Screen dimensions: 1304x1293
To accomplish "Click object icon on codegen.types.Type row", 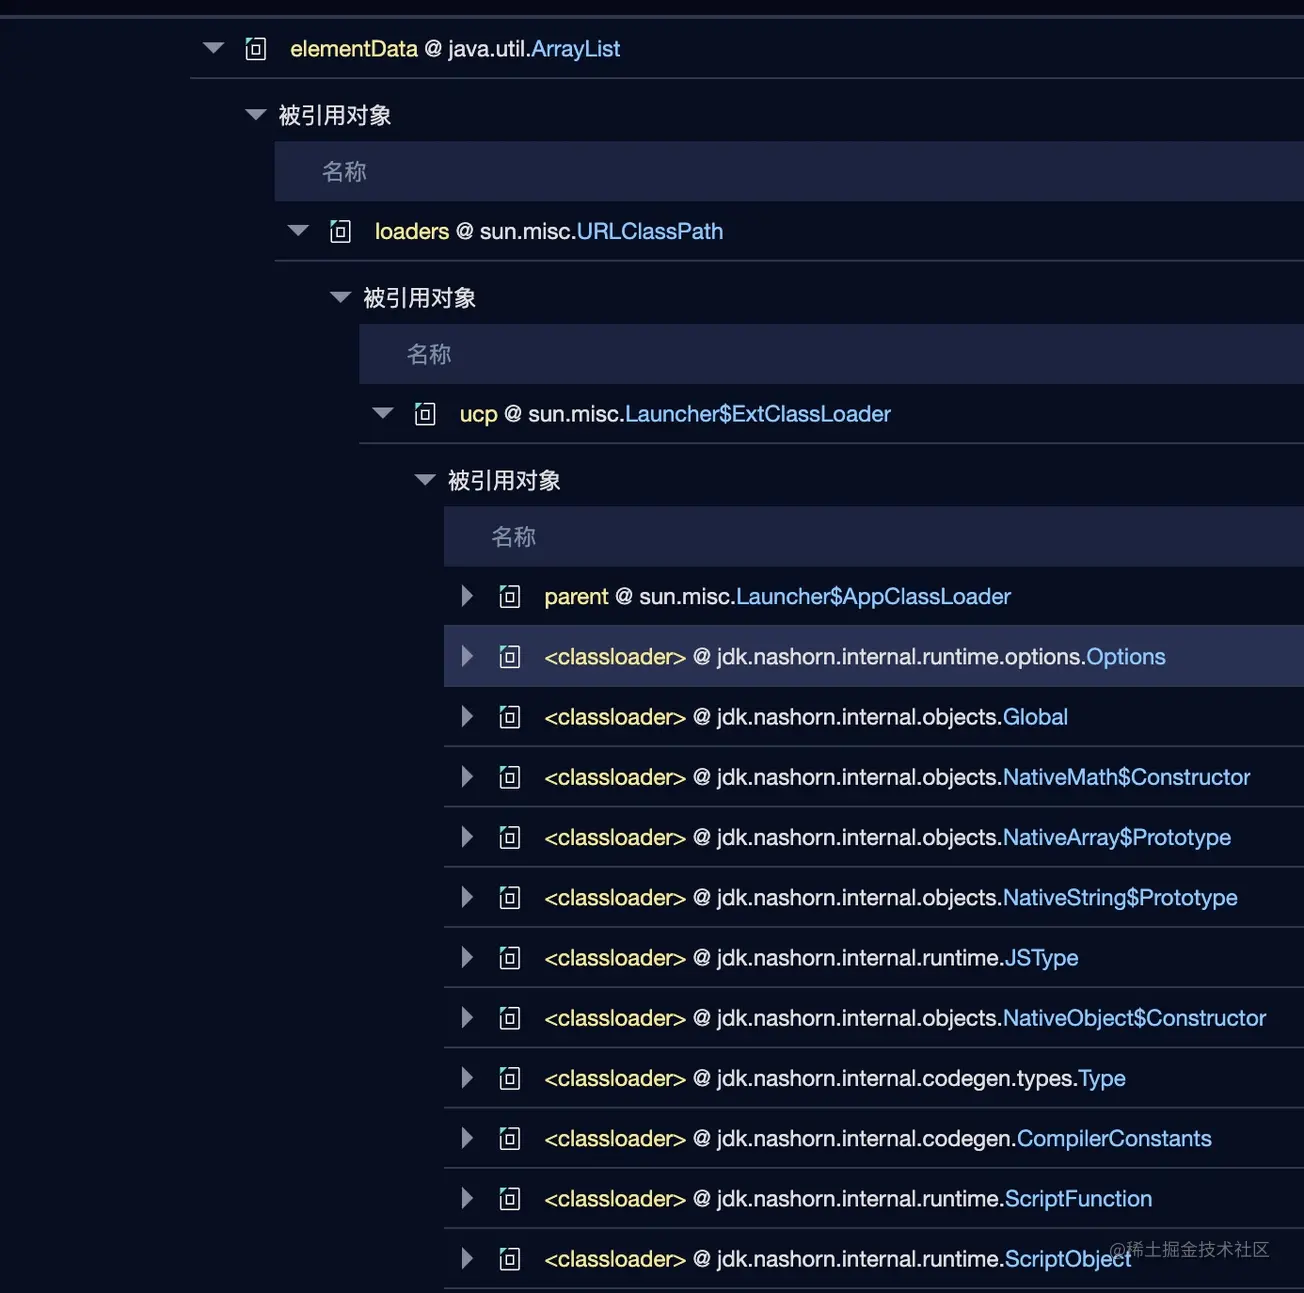I will (510, 1078).
